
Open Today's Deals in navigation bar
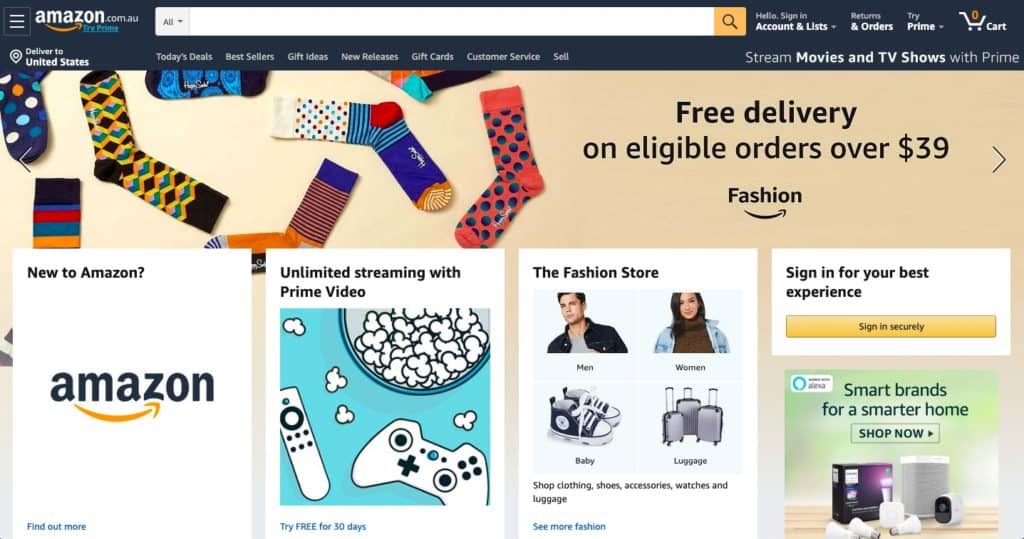tap(184, 57)
